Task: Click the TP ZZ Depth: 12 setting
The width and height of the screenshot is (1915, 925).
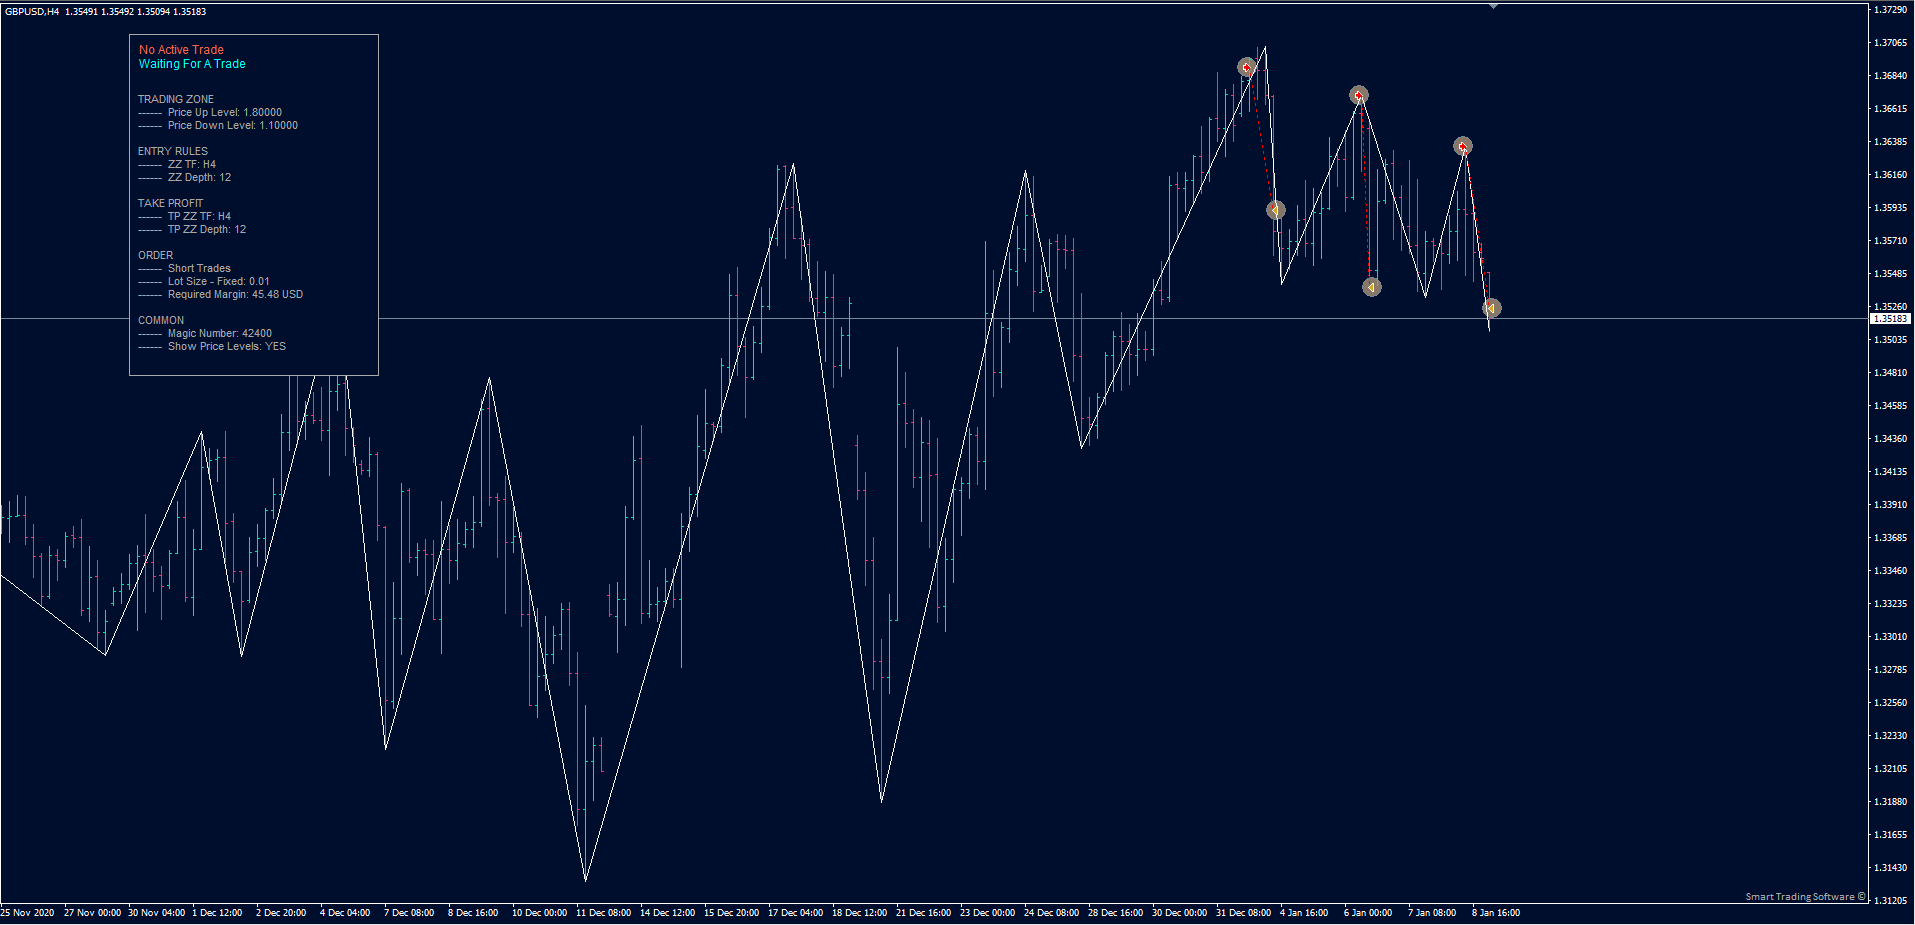Action: click(206, 229)
